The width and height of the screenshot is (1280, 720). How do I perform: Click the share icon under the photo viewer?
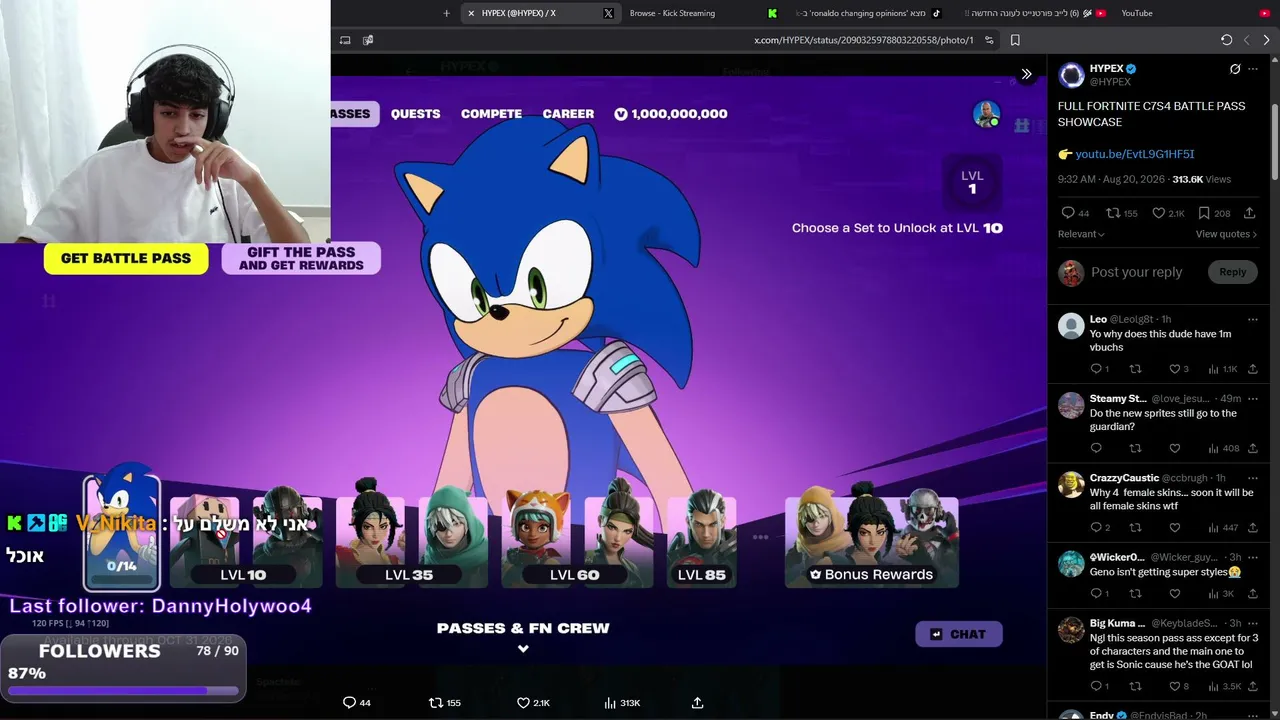[697, 703]
